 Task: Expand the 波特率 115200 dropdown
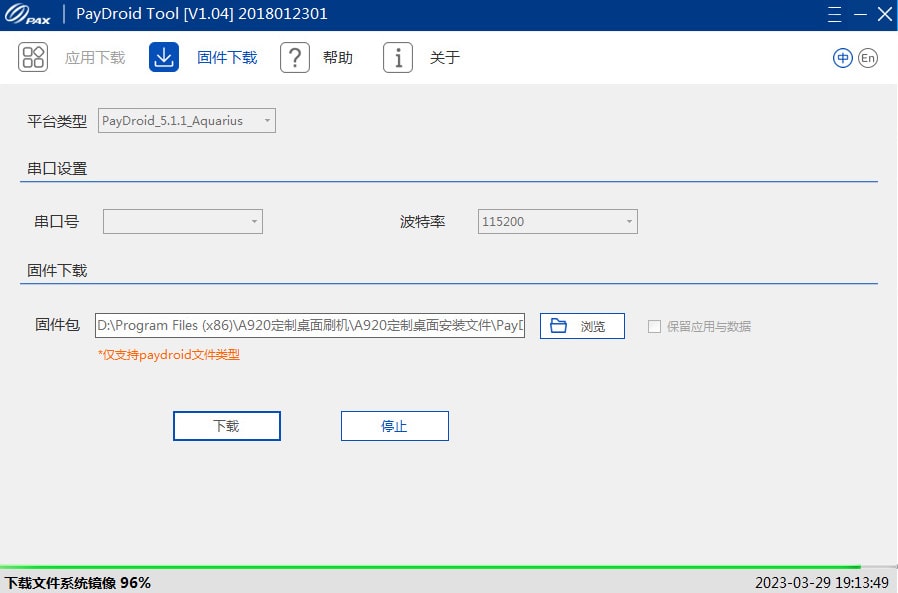tap(558, 222)
